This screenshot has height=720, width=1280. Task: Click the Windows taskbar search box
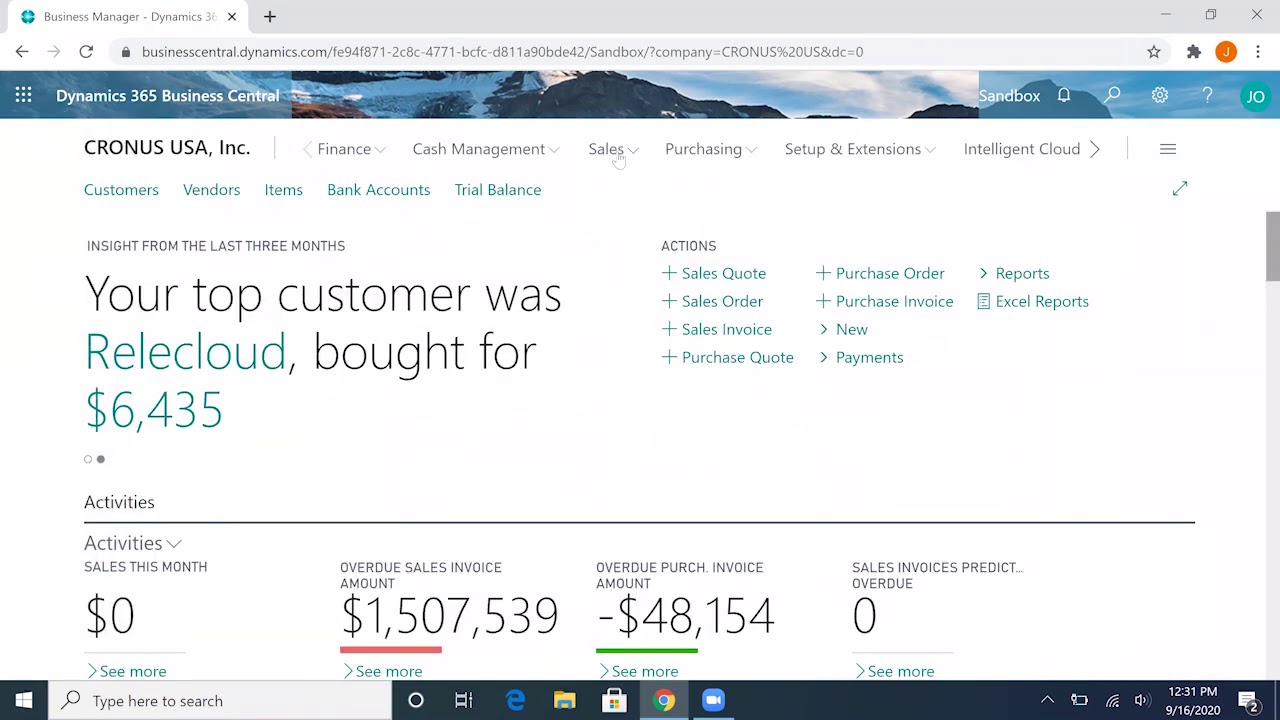[x=220, y=701]
